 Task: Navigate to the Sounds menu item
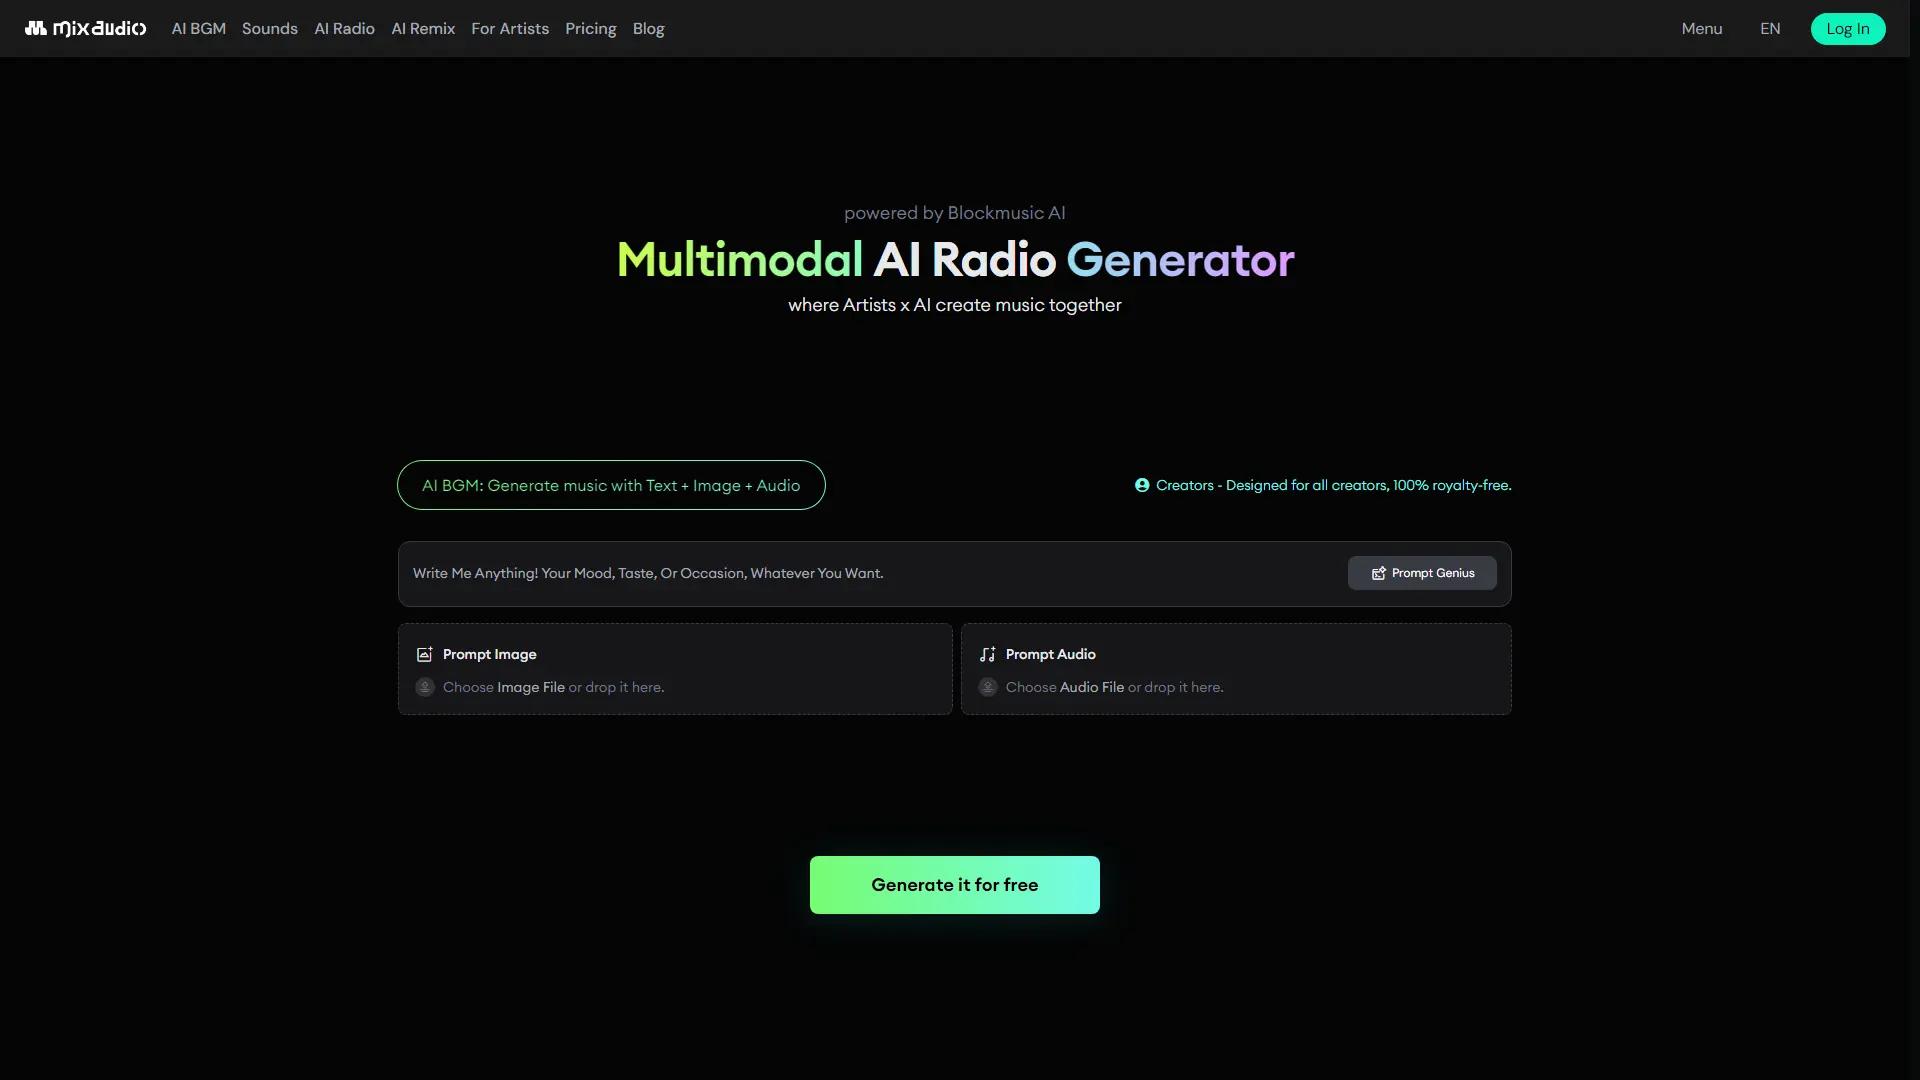pos(269,28)
